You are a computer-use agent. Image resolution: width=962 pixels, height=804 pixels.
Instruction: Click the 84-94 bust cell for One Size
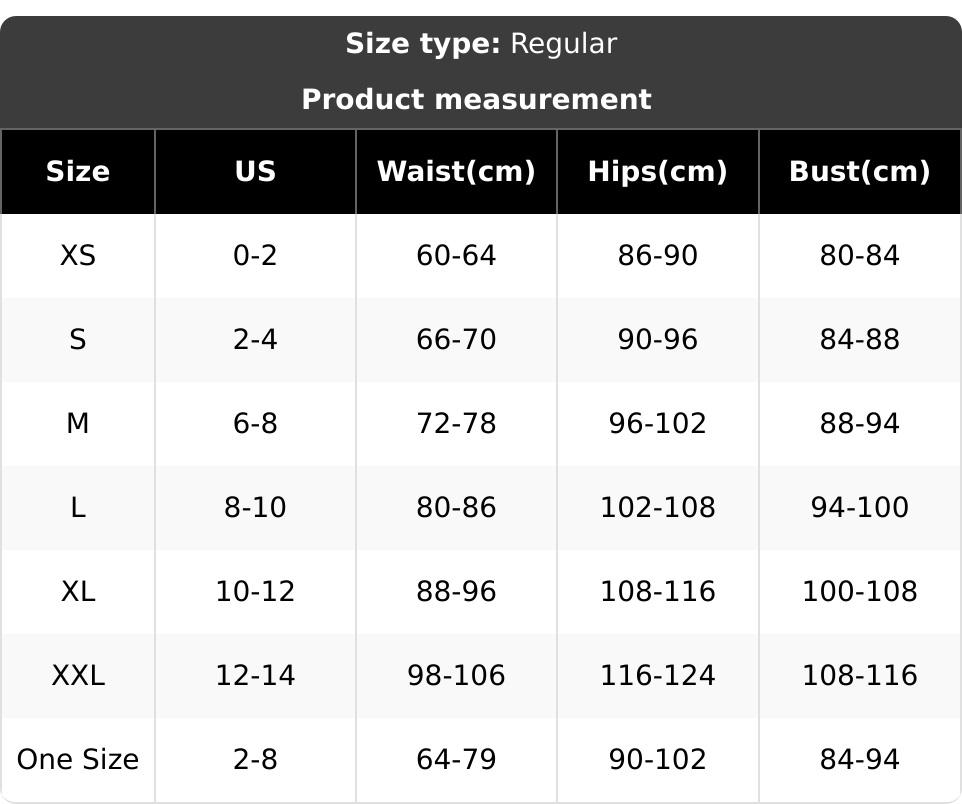(x=859, y=760)
